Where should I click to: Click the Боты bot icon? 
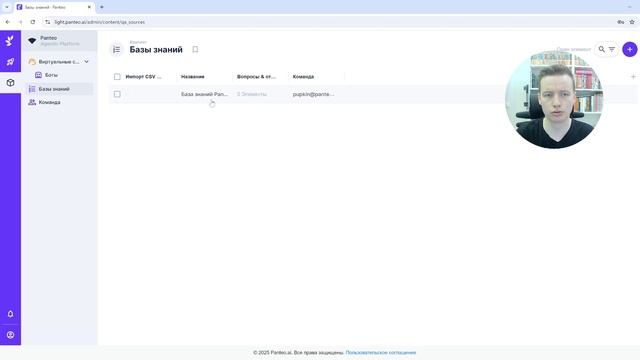(38, 75)
